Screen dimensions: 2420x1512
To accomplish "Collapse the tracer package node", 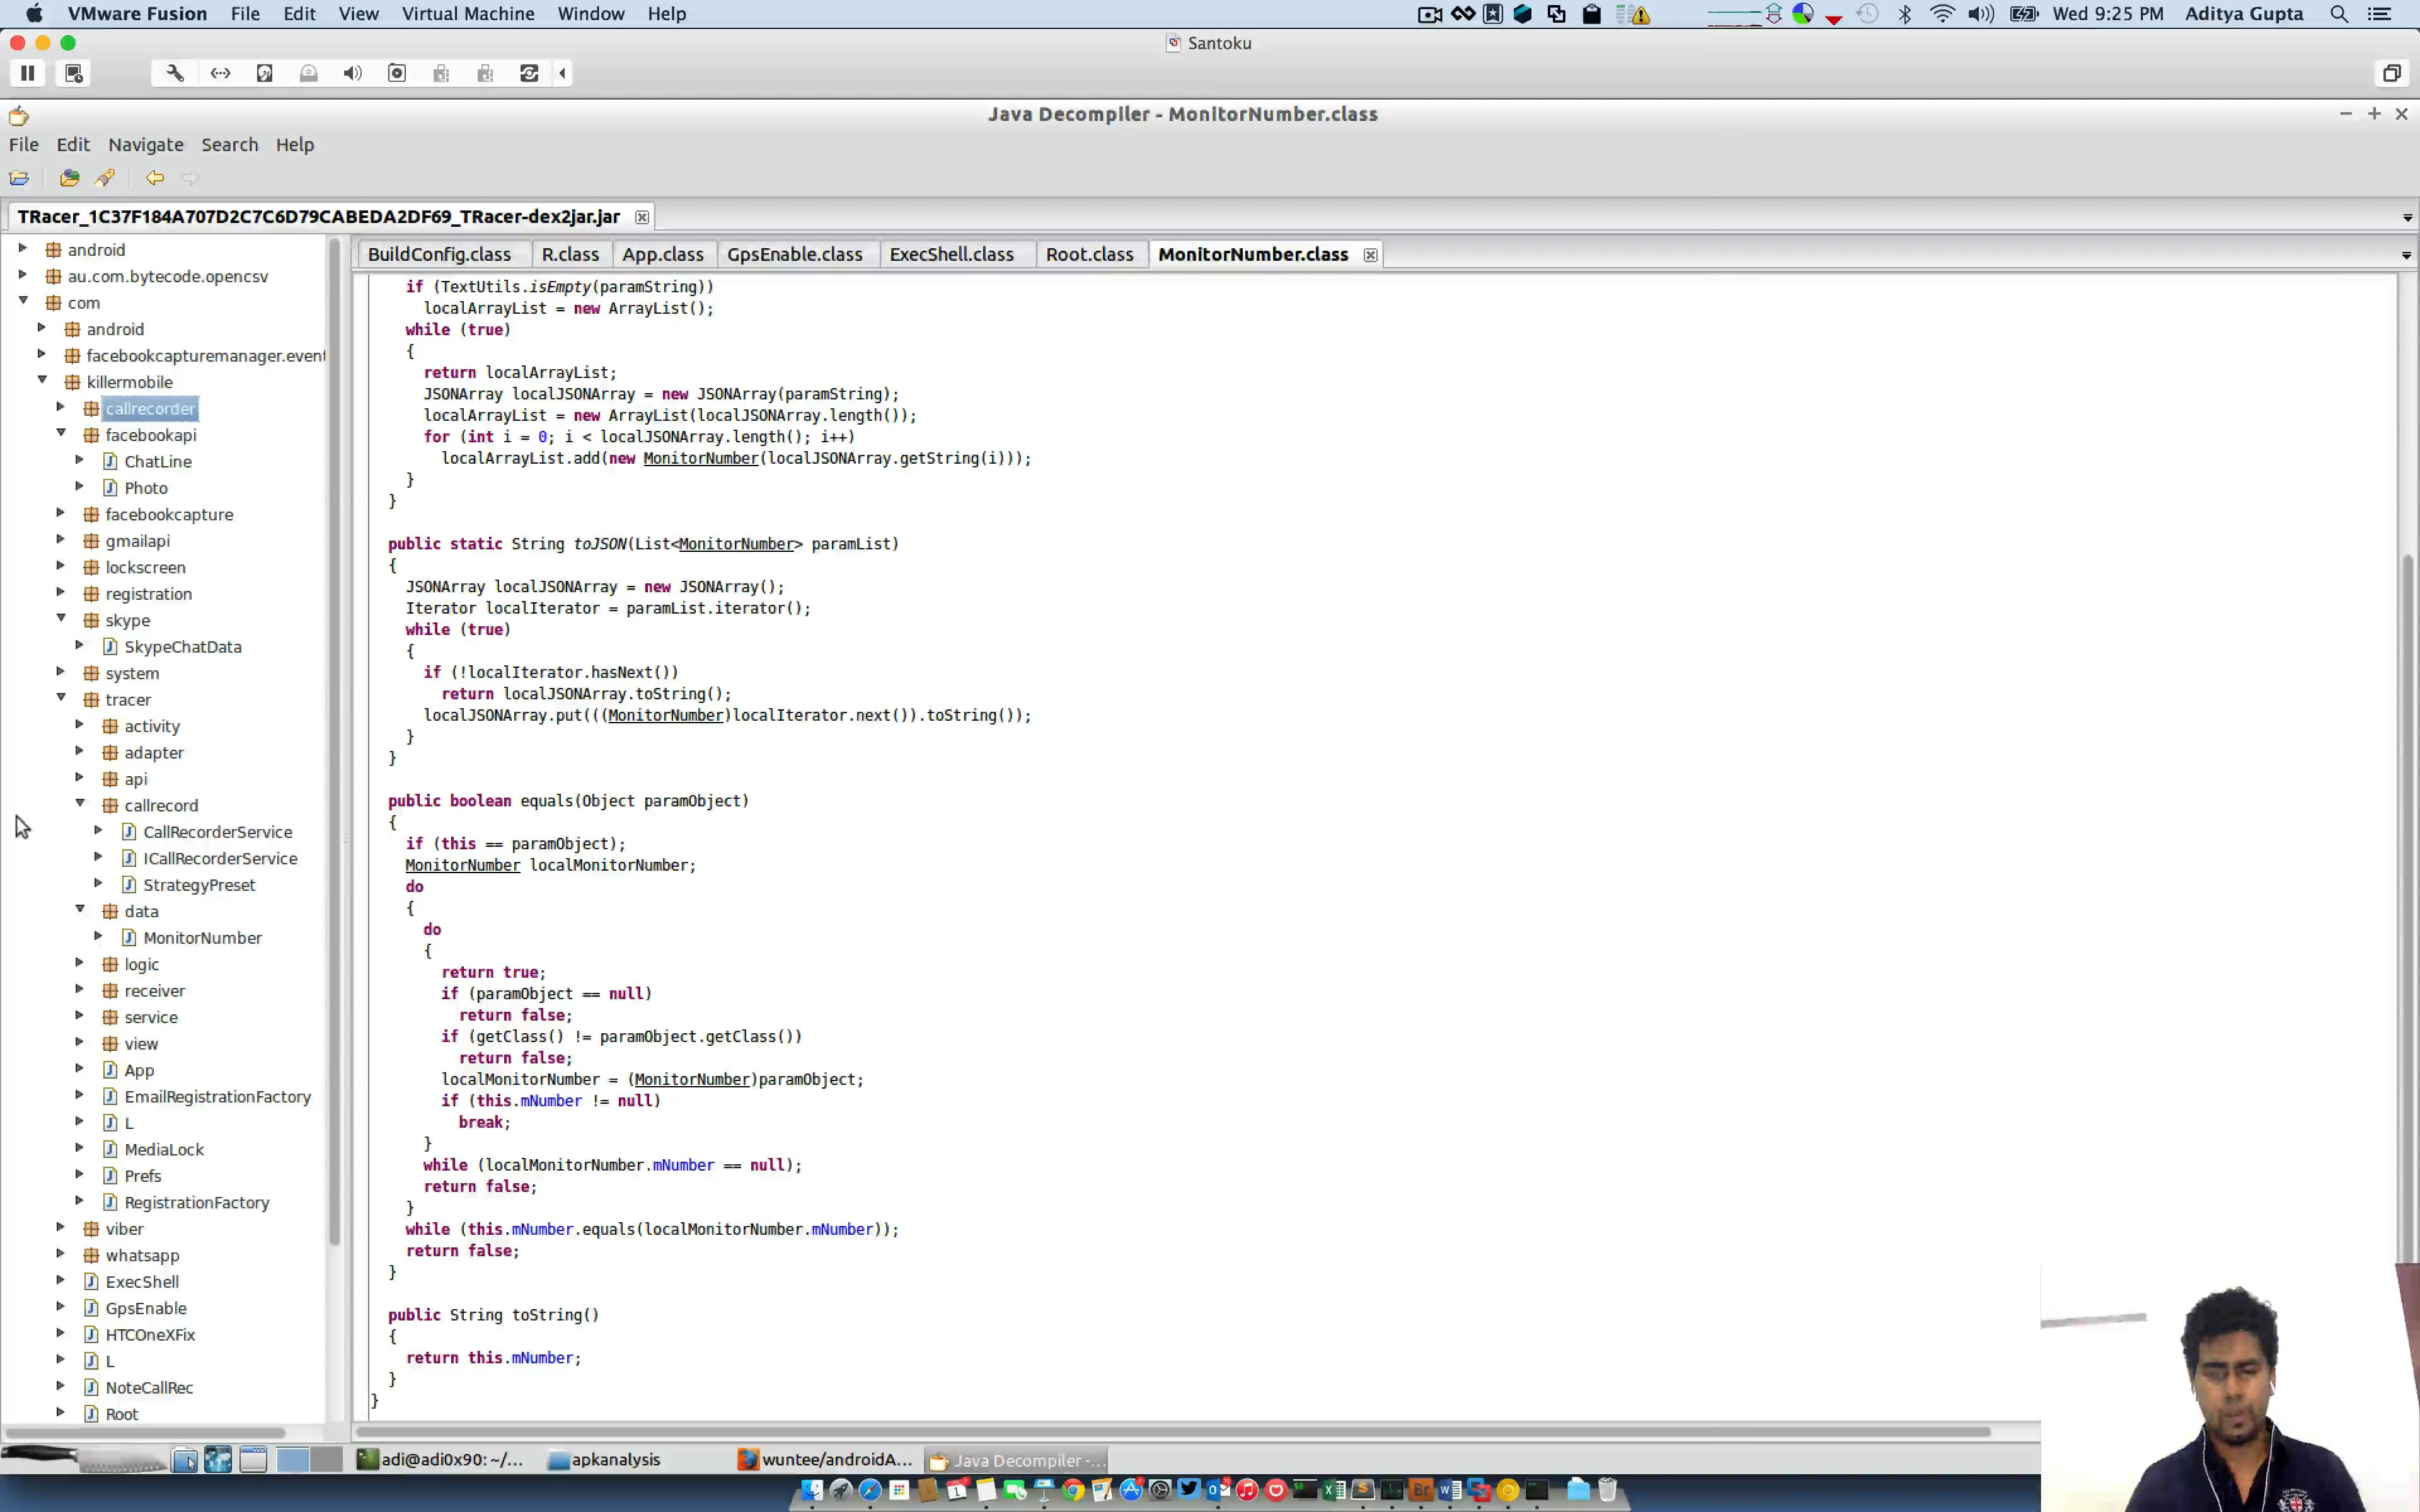I will point(61,698).
